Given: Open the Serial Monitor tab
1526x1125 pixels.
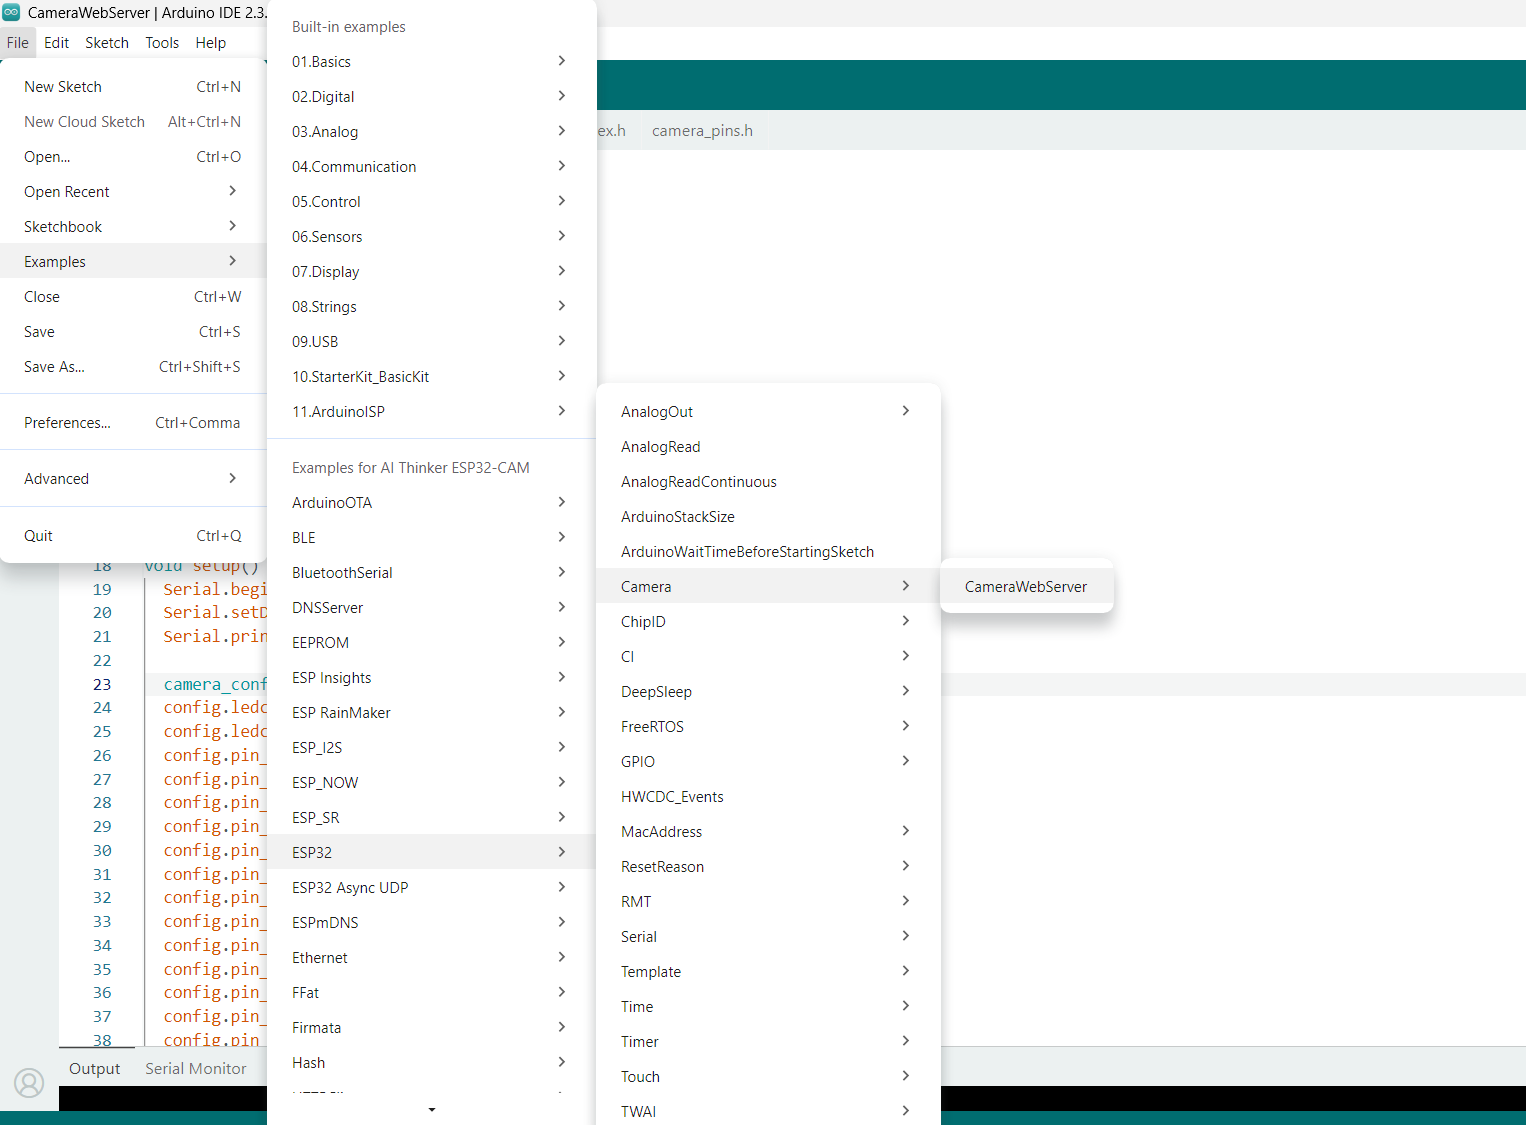Looking at the screenshot, I should click(x=196, y=1068).
